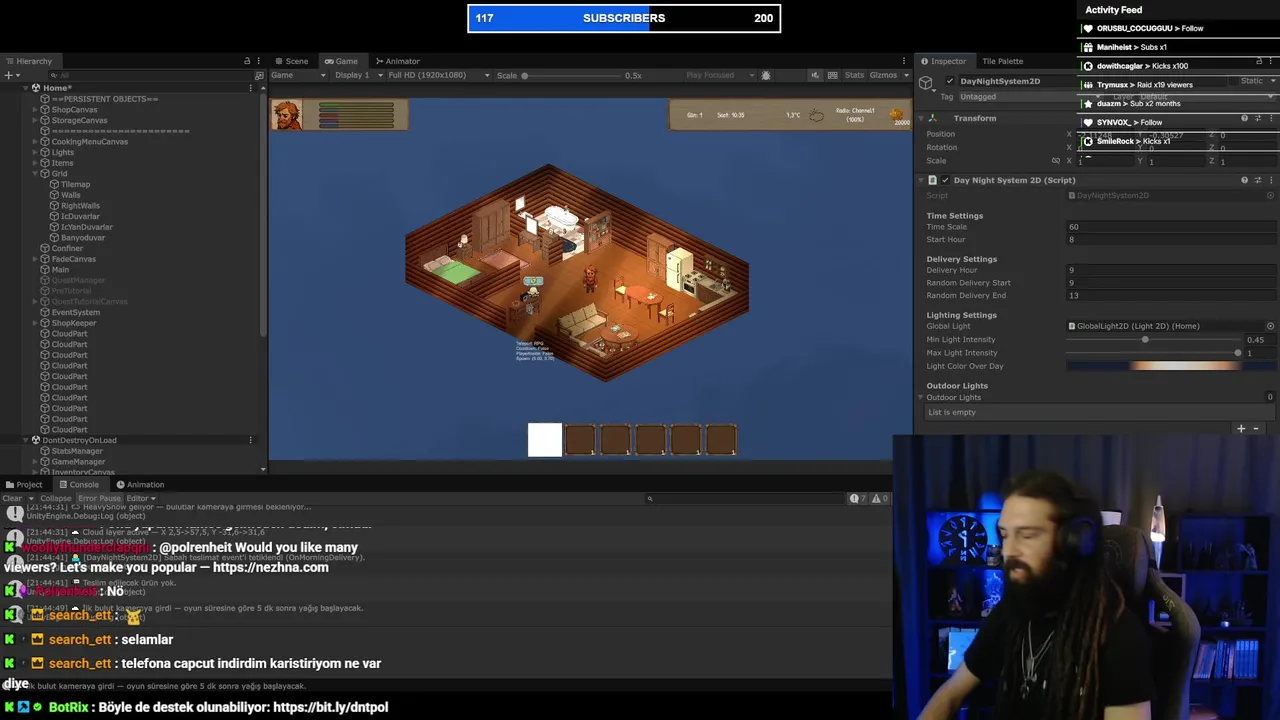
Task: Clear the console log
Action: 12,498
